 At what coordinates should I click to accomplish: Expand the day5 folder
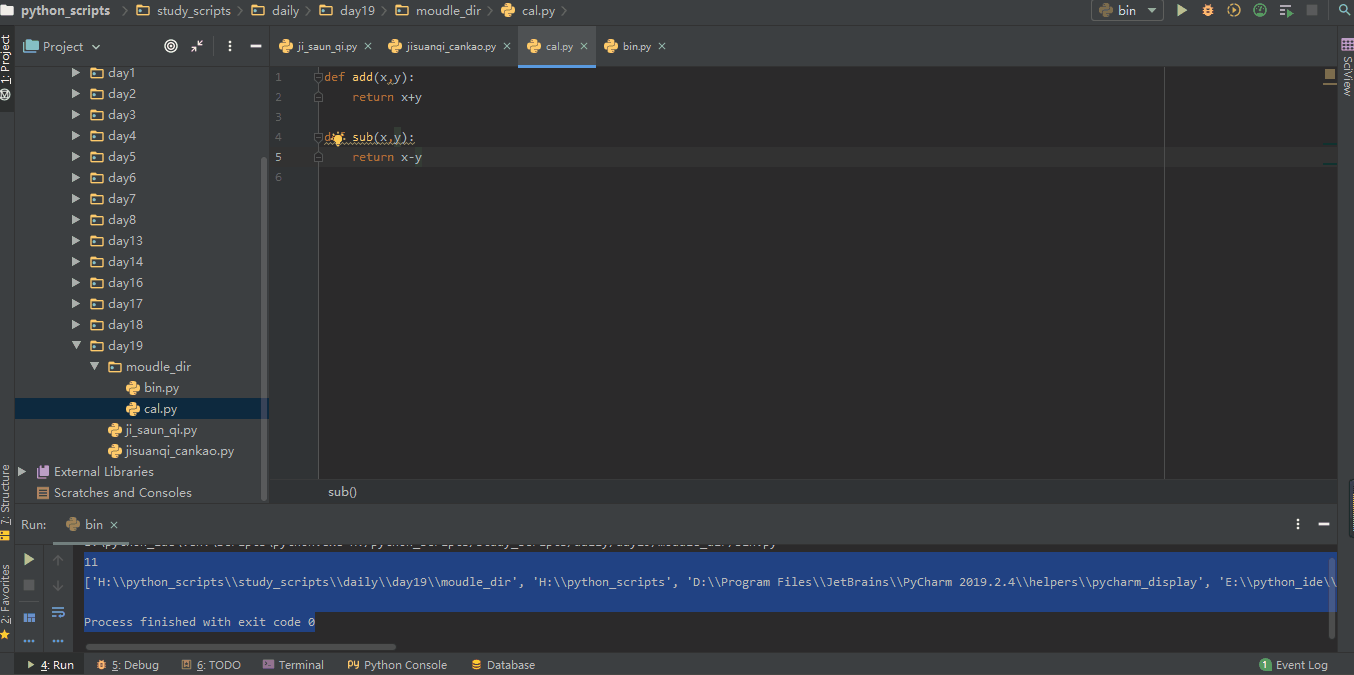(x=76, y=157)
